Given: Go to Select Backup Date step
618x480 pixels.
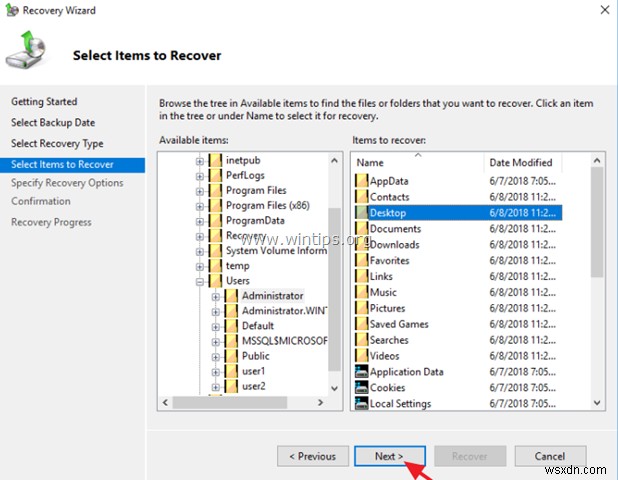Looking at the screenshot, I should (x=53, y=123).
